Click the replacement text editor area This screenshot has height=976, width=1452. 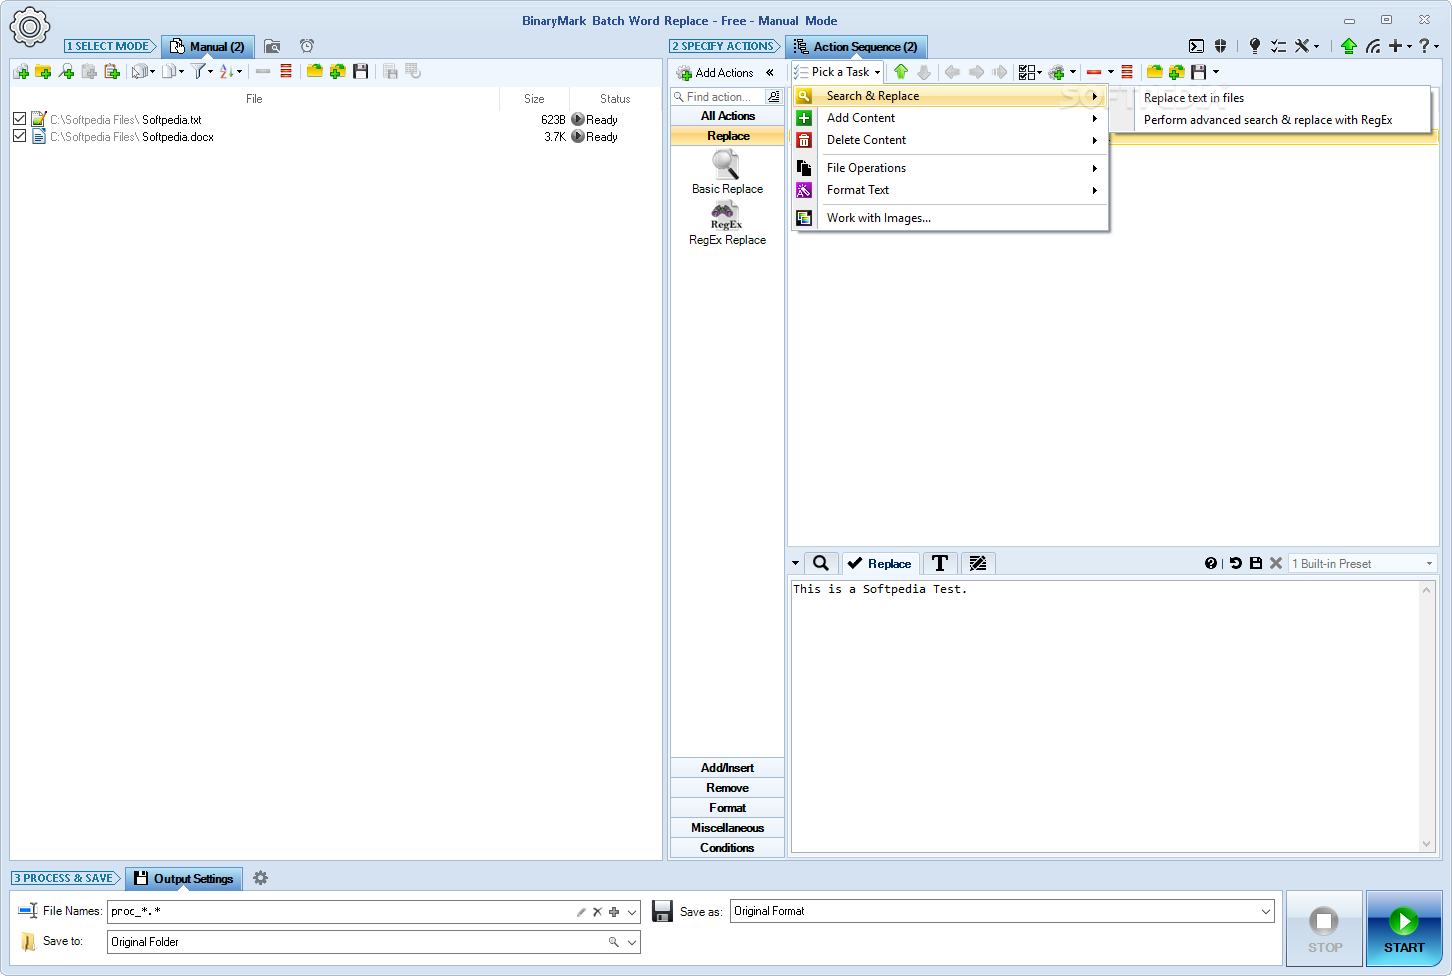(1105, 716)
